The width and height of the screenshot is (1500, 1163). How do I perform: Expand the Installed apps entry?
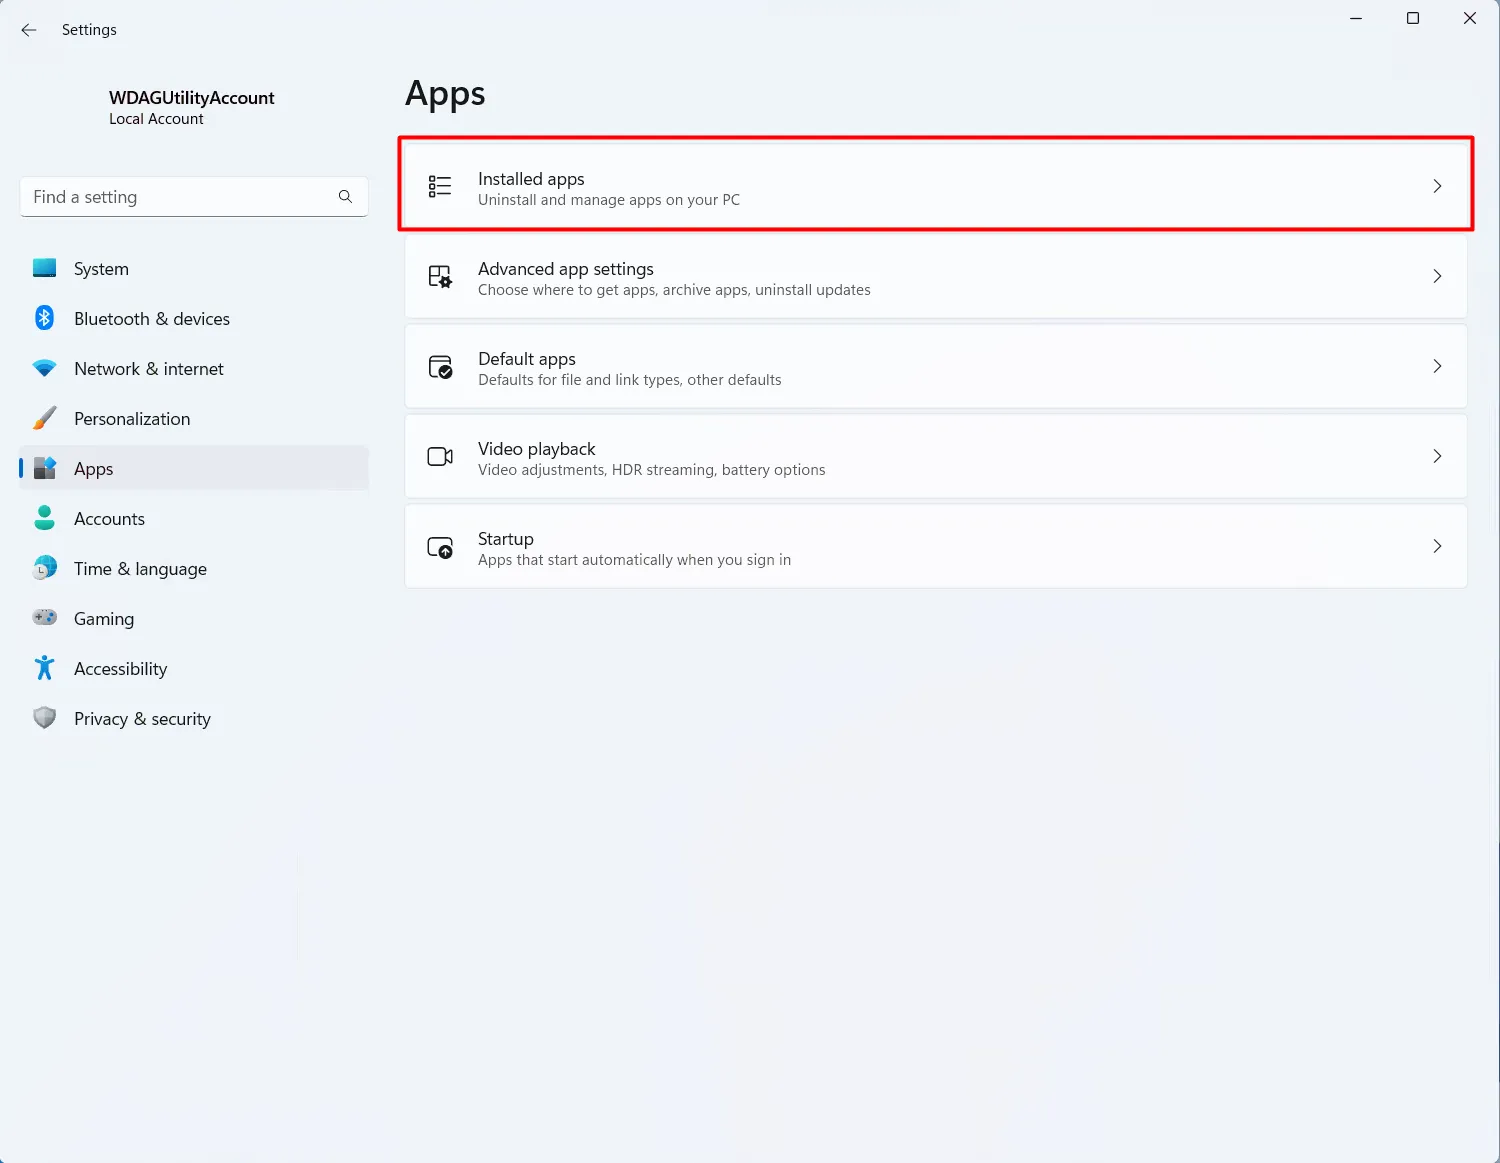(x=1437, y=185)
